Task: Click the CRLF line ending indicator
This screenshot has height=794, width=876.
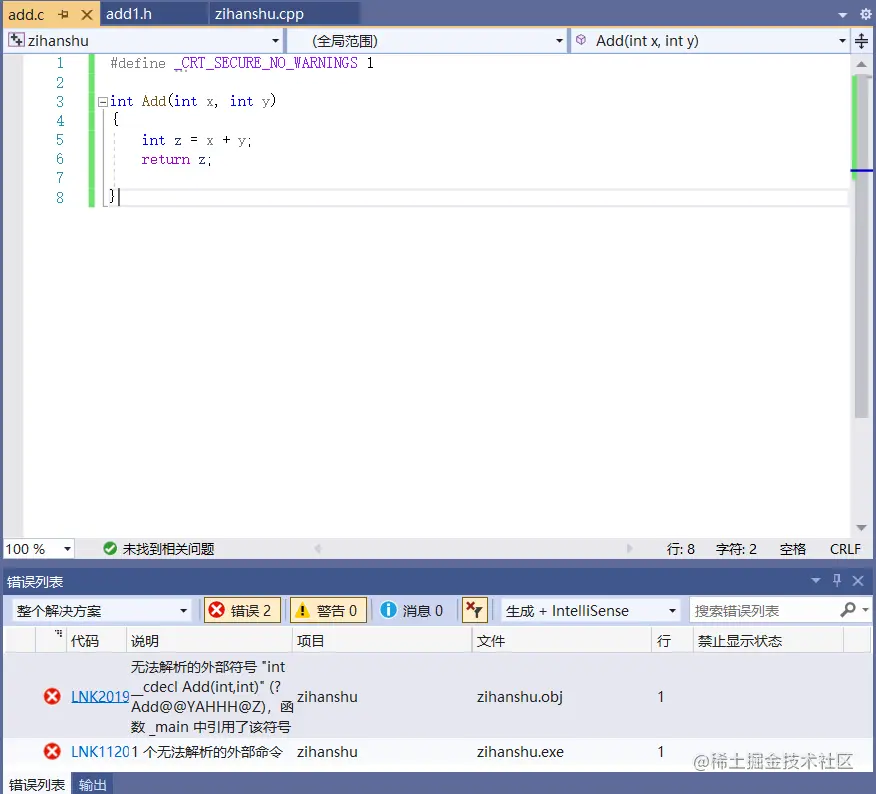Action: (845, 549)
